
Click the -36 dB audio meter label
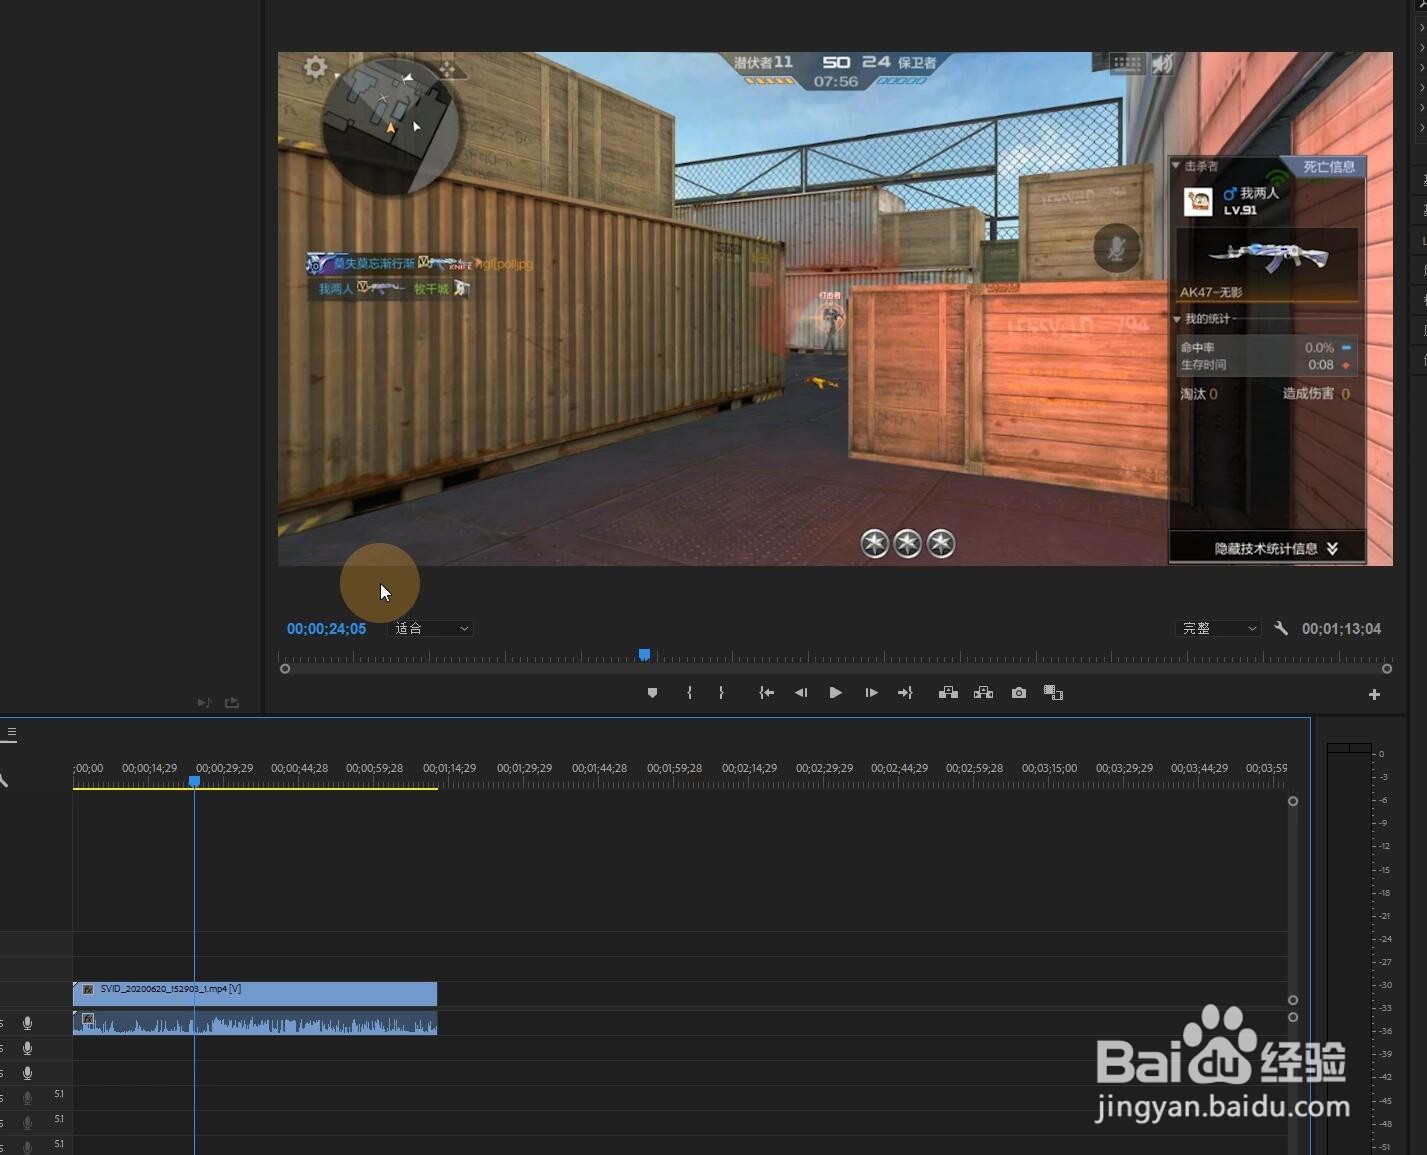coord(1385,1031)
